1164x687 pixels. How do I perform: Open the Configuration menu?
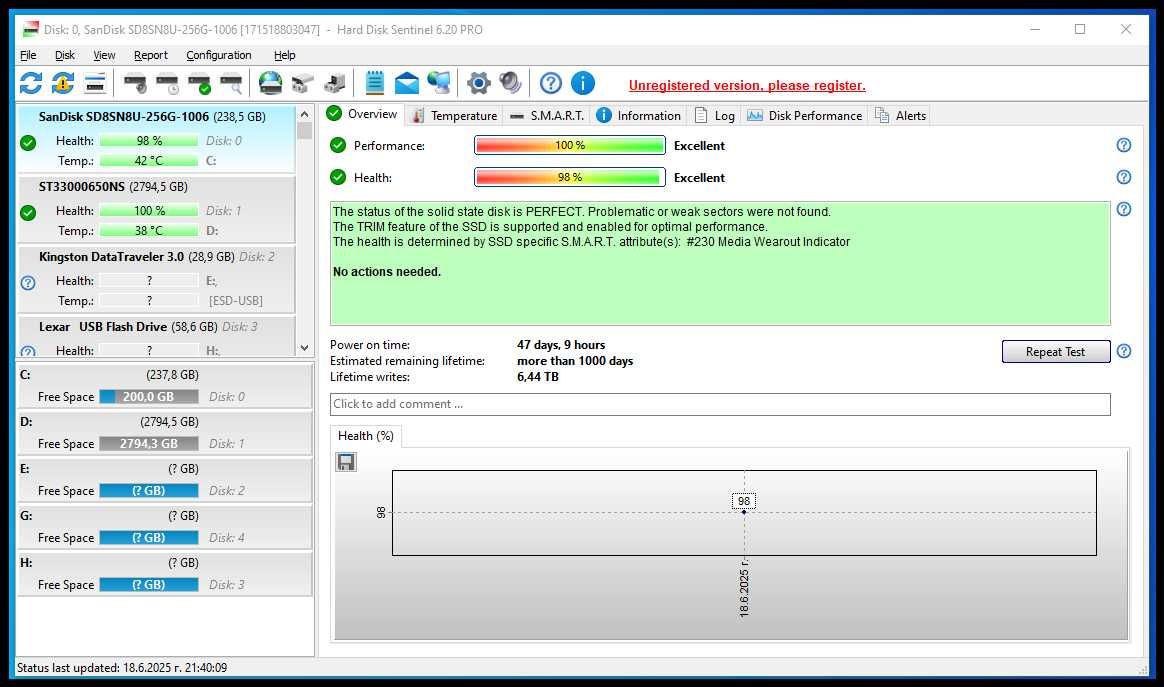click(218, 55)
